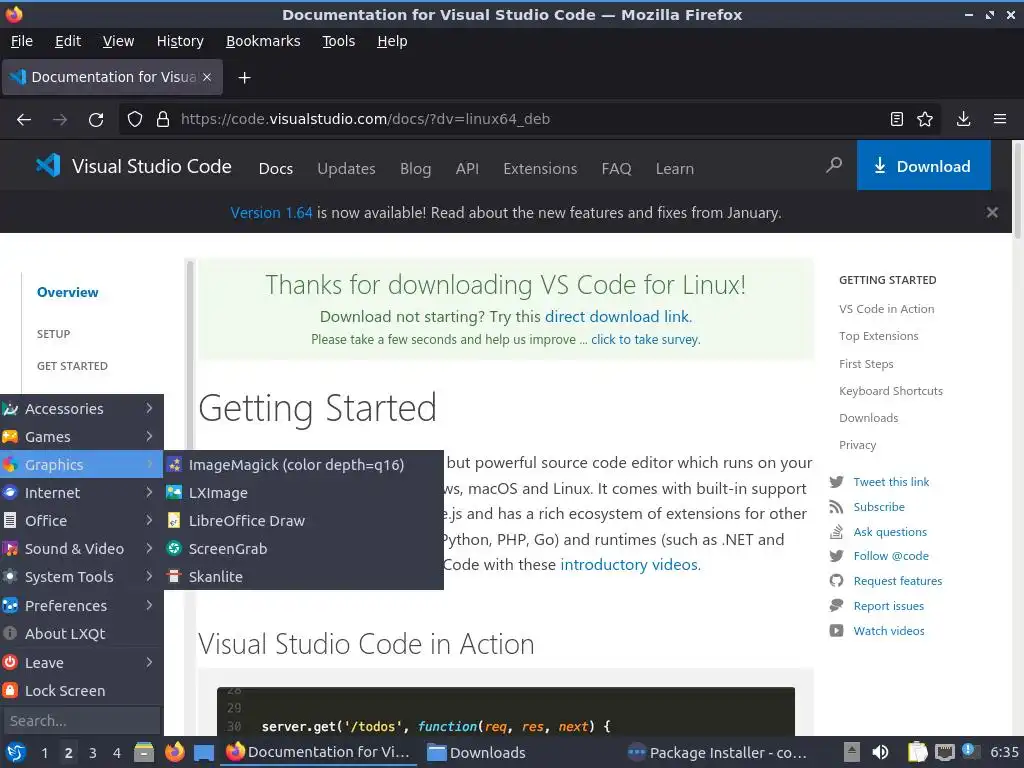Open the Bookmarks menu

[x=263, y=41]
